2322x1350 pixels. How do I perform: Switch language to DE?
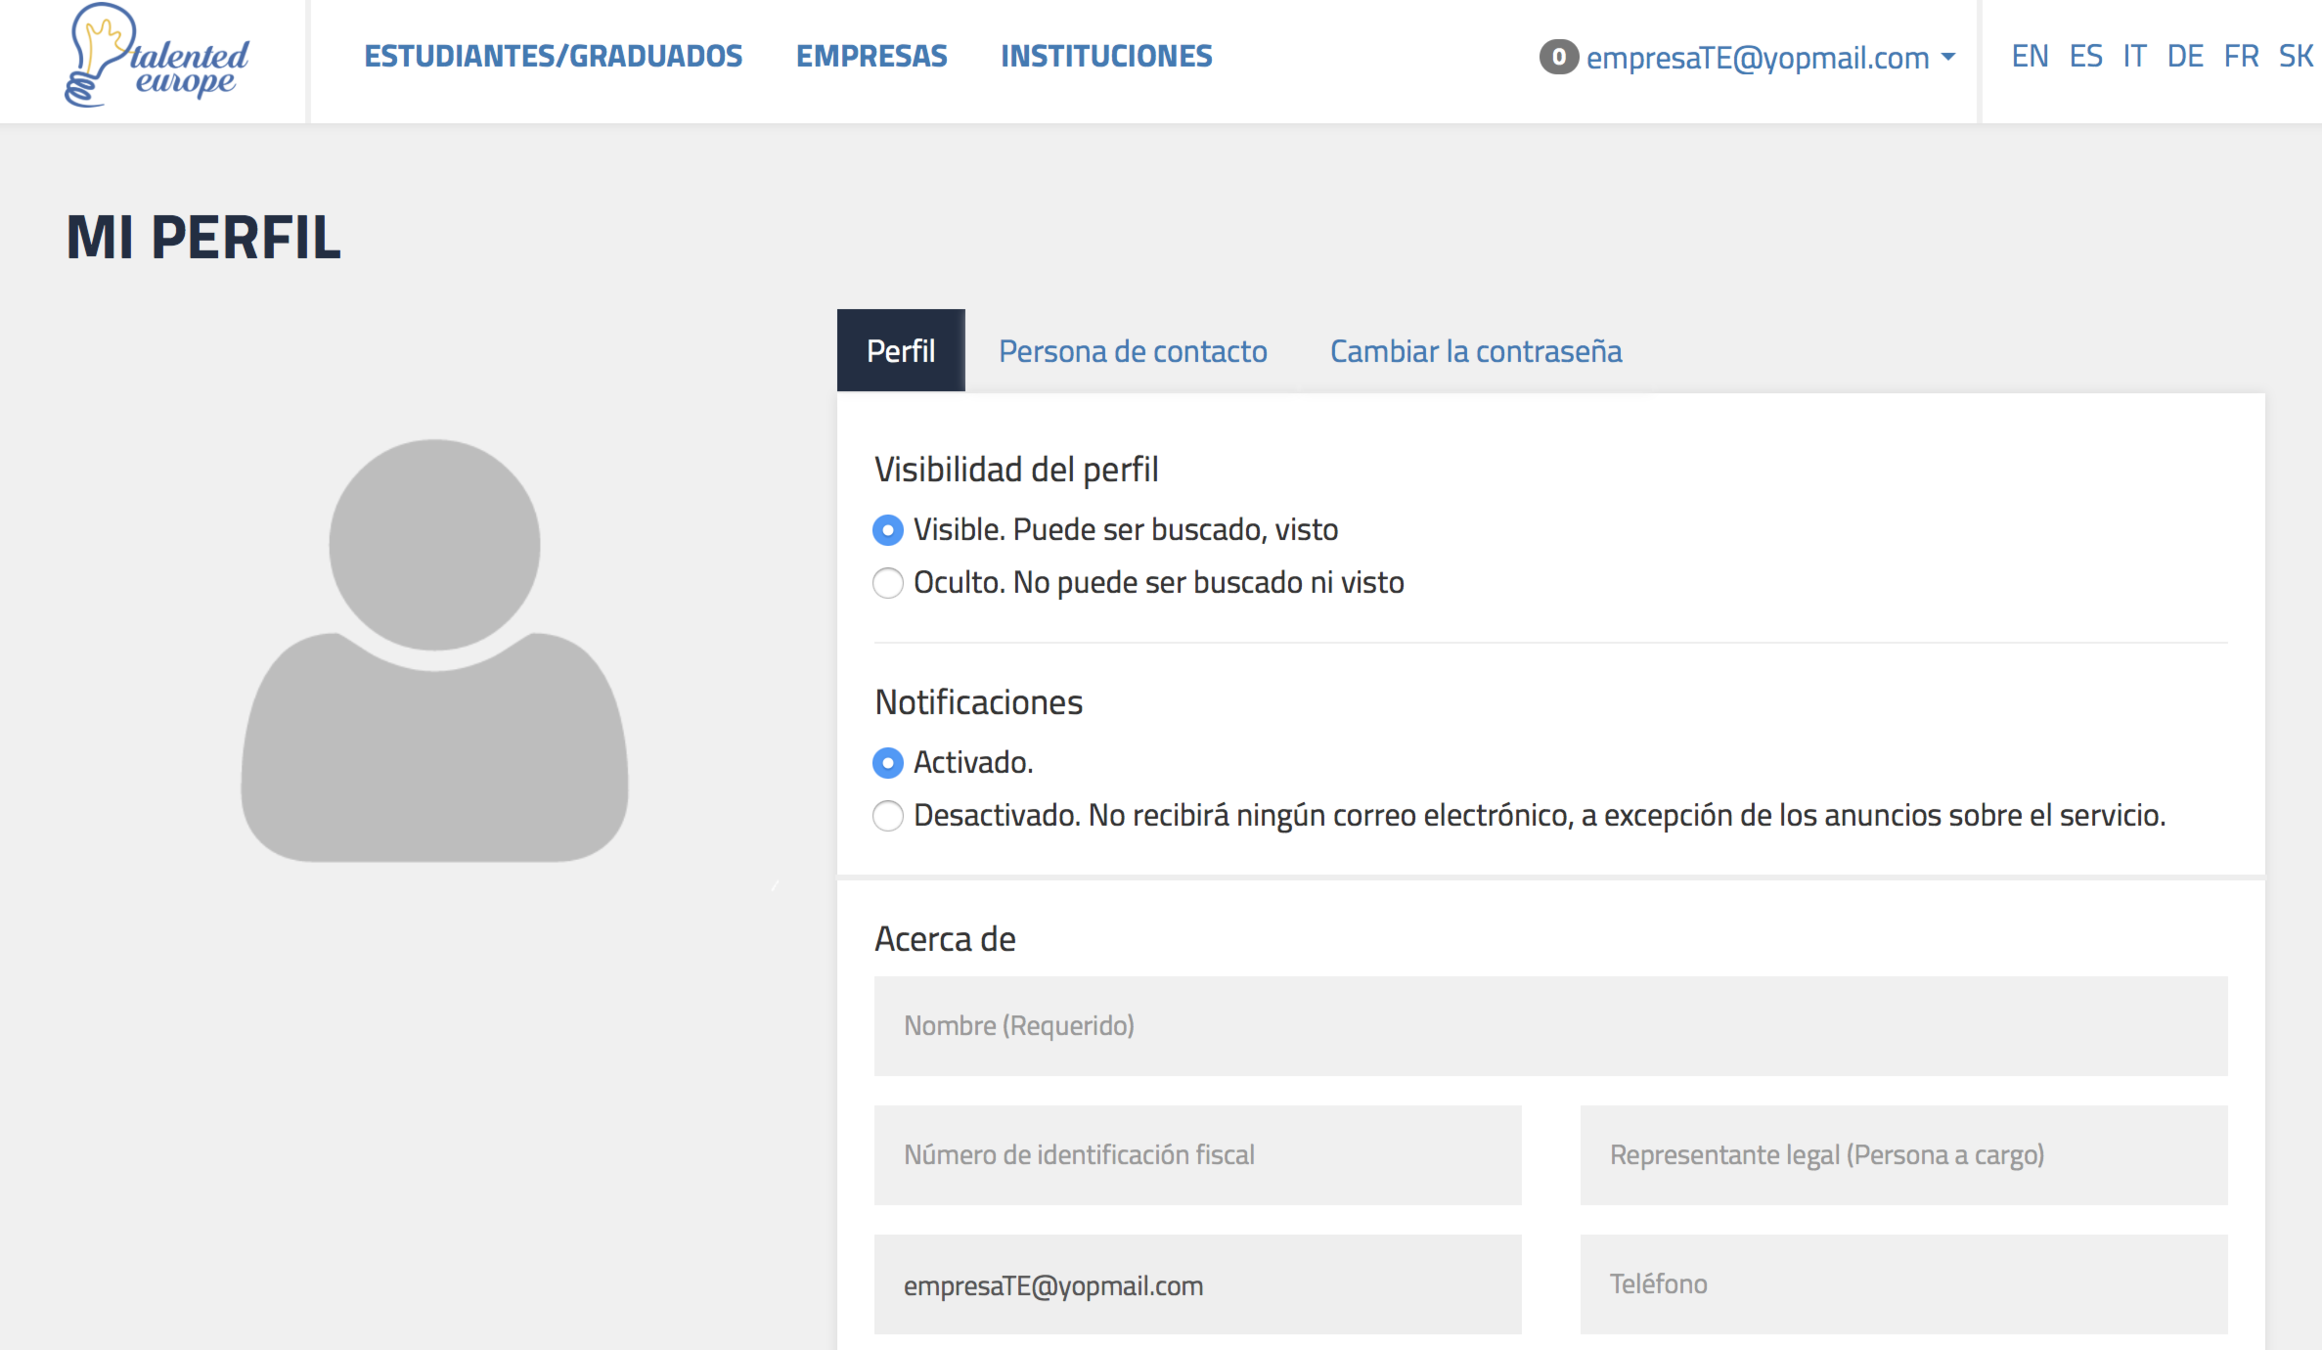(x=2184, y=56)
